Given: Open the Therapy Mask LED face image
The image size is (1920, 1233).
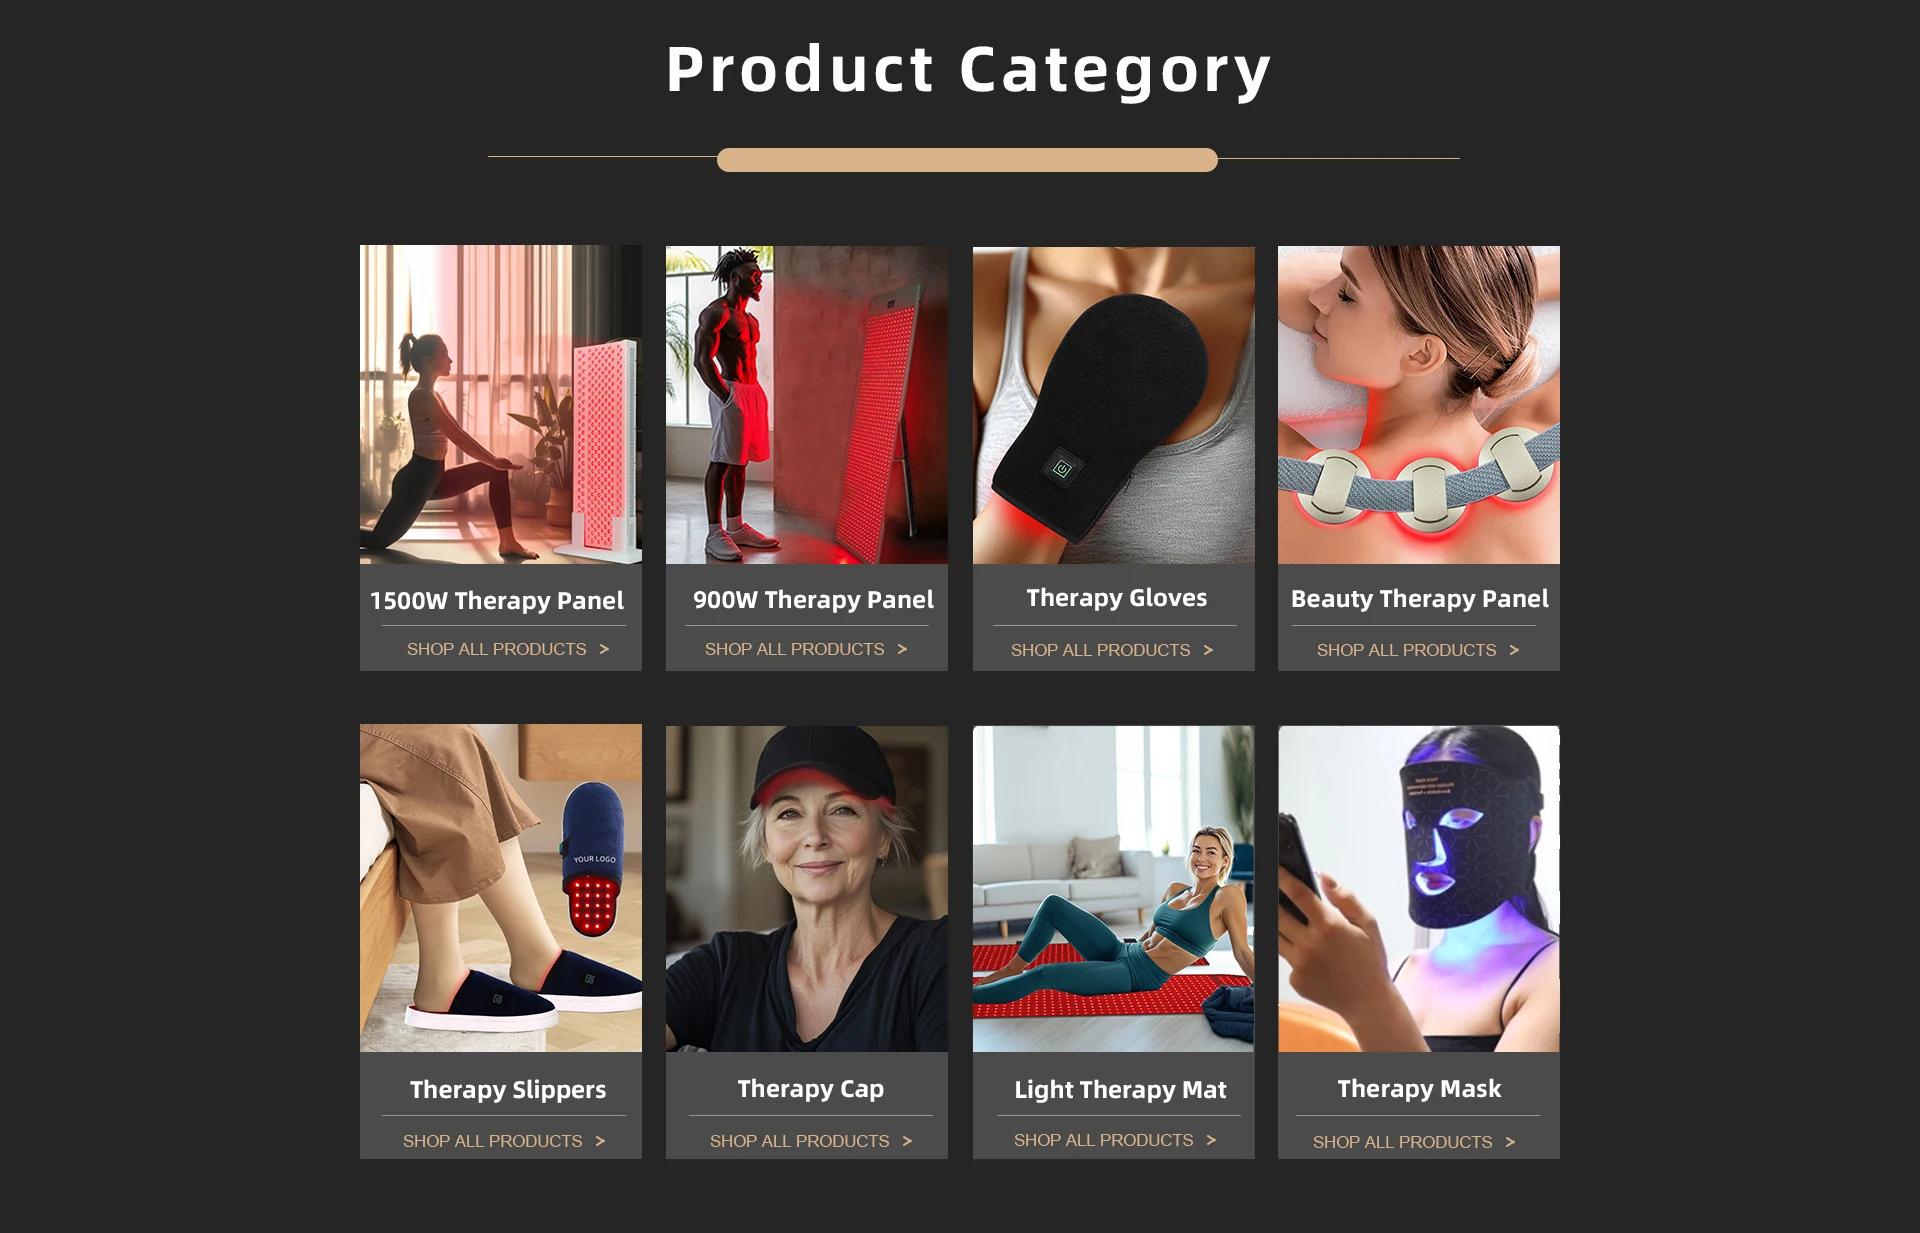Looking at the screenshot, I should pyautogui.click(x=1419, y=889).
